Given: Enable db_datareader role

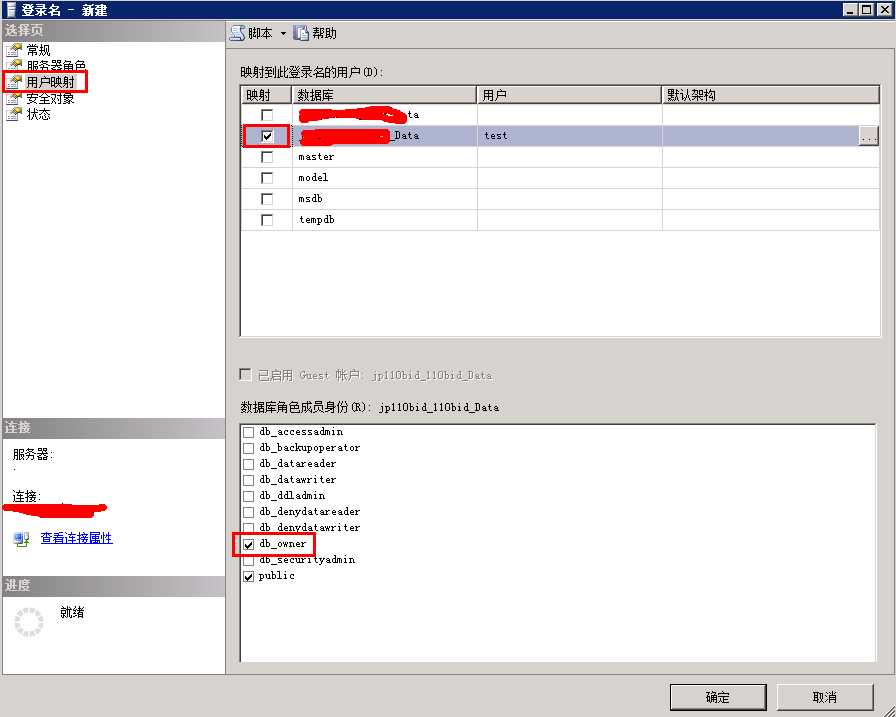Looking at the screenshot, I should [249, 464].
